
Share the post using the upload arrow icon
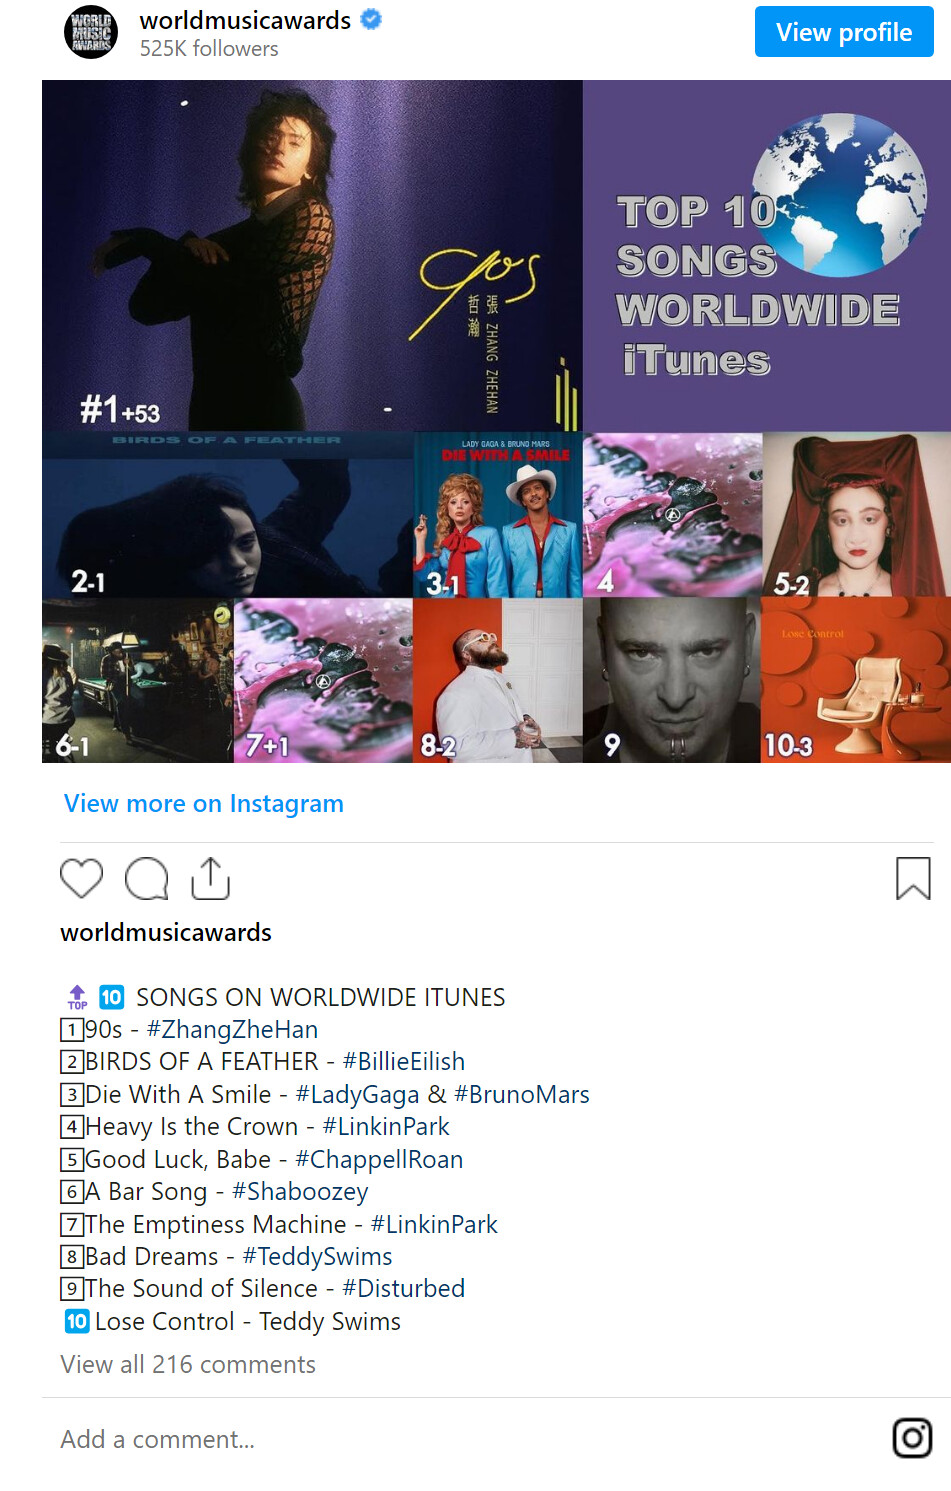[210, 878]
